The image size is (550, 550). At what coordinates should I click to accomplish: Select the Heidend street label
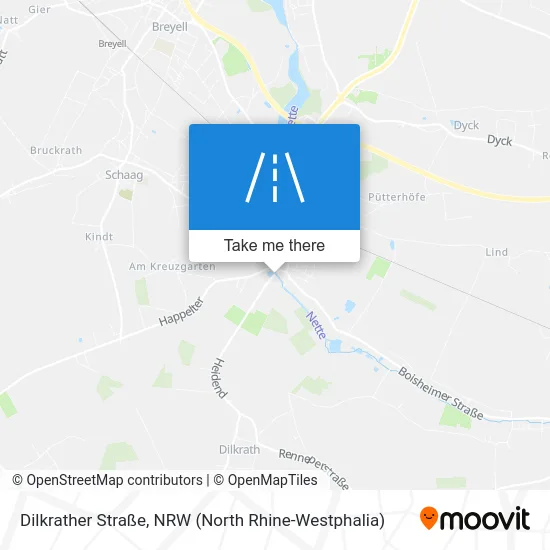(x=219, y=378)
